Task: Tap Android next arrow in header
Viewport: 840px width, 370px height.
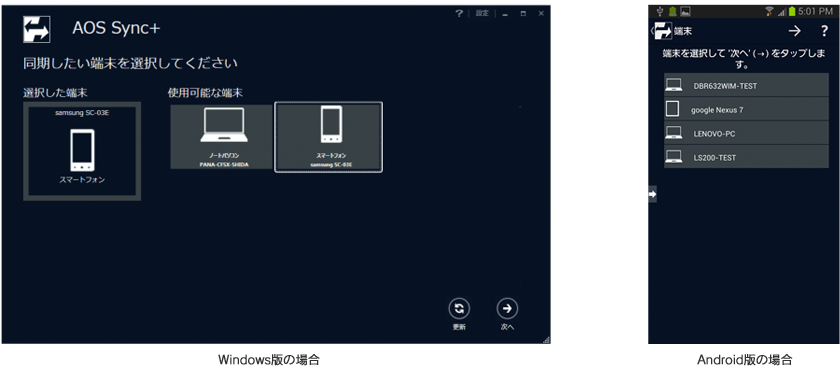Action: pos(794,31)
